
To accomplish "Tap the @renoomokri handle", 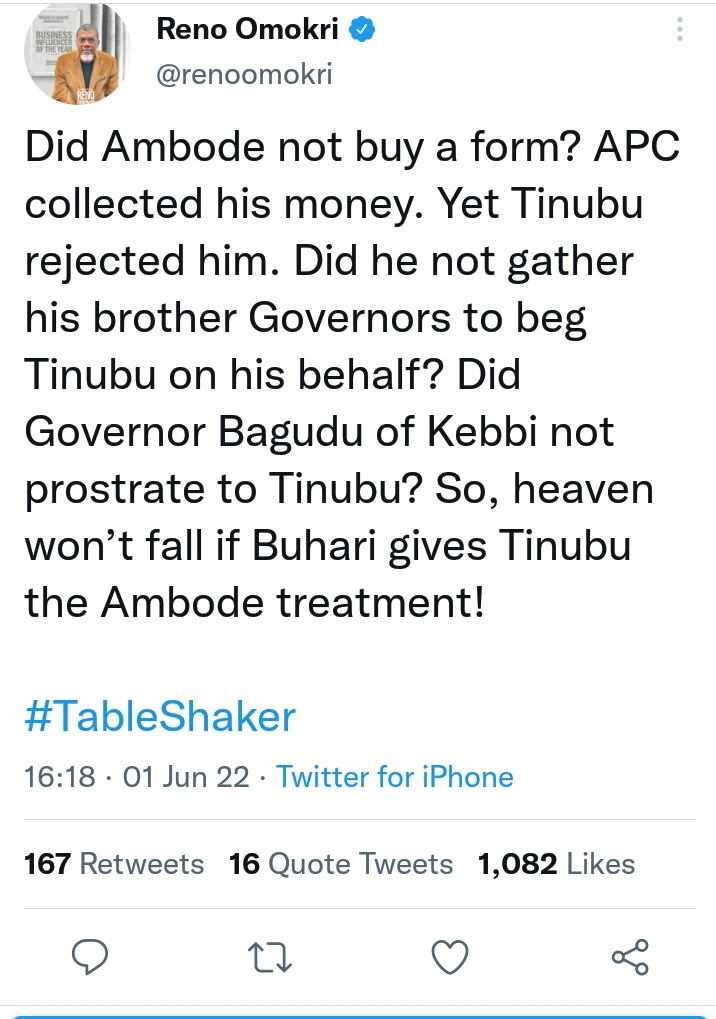I will 244,74.
